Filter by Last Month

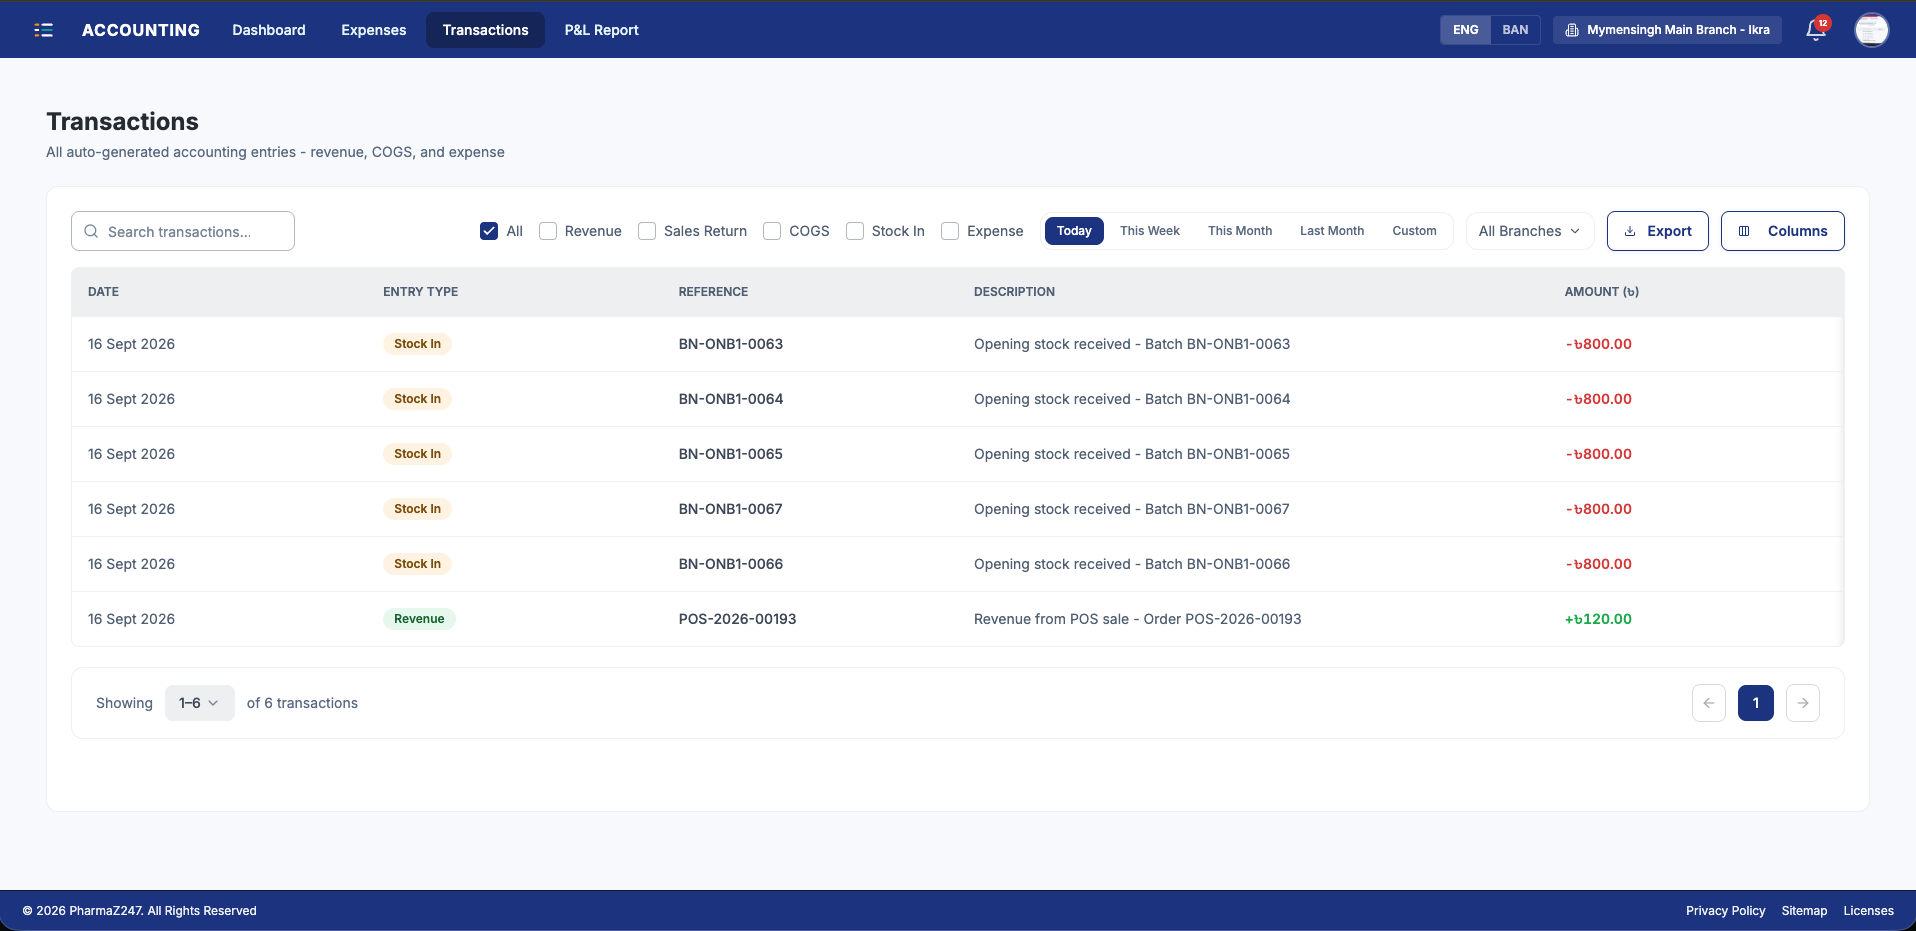point(1332,231)
